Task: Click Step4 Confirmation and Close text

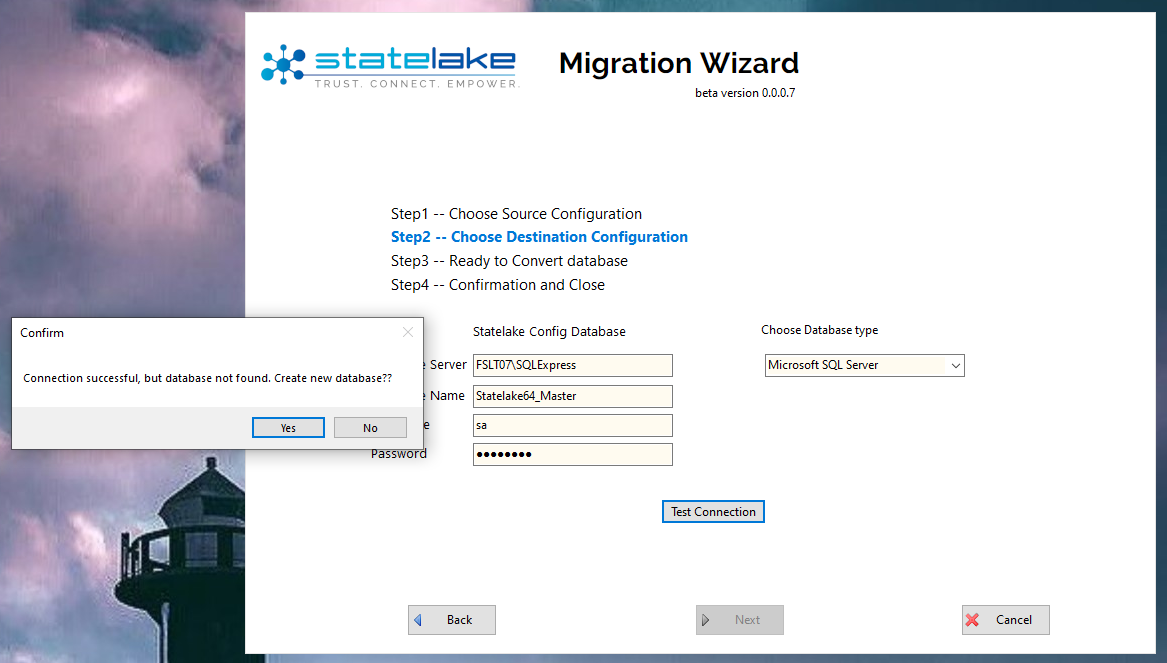Action: pos(498,285)
